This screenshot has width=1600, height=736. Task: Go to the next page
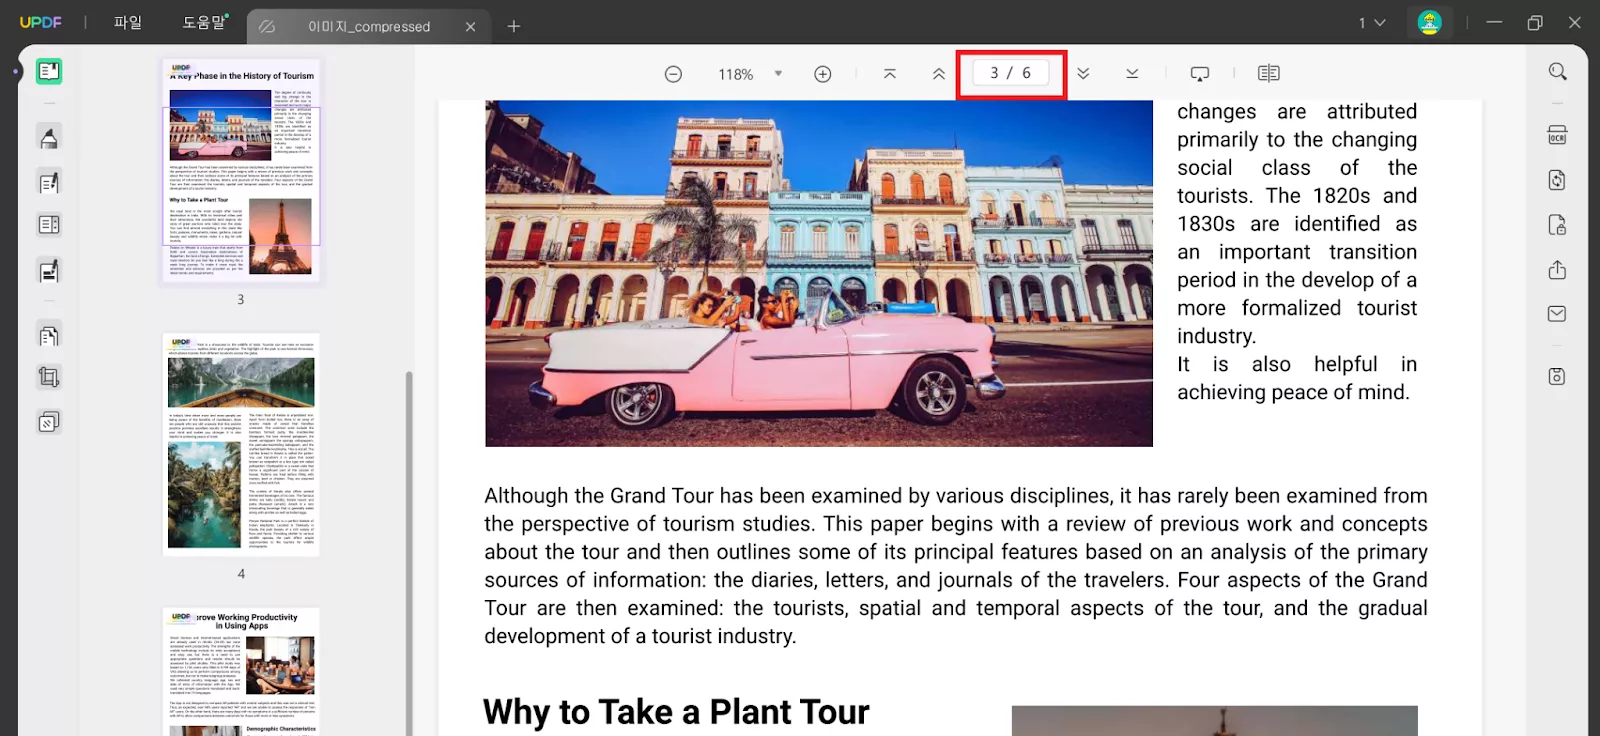[x=1083, y=73]
